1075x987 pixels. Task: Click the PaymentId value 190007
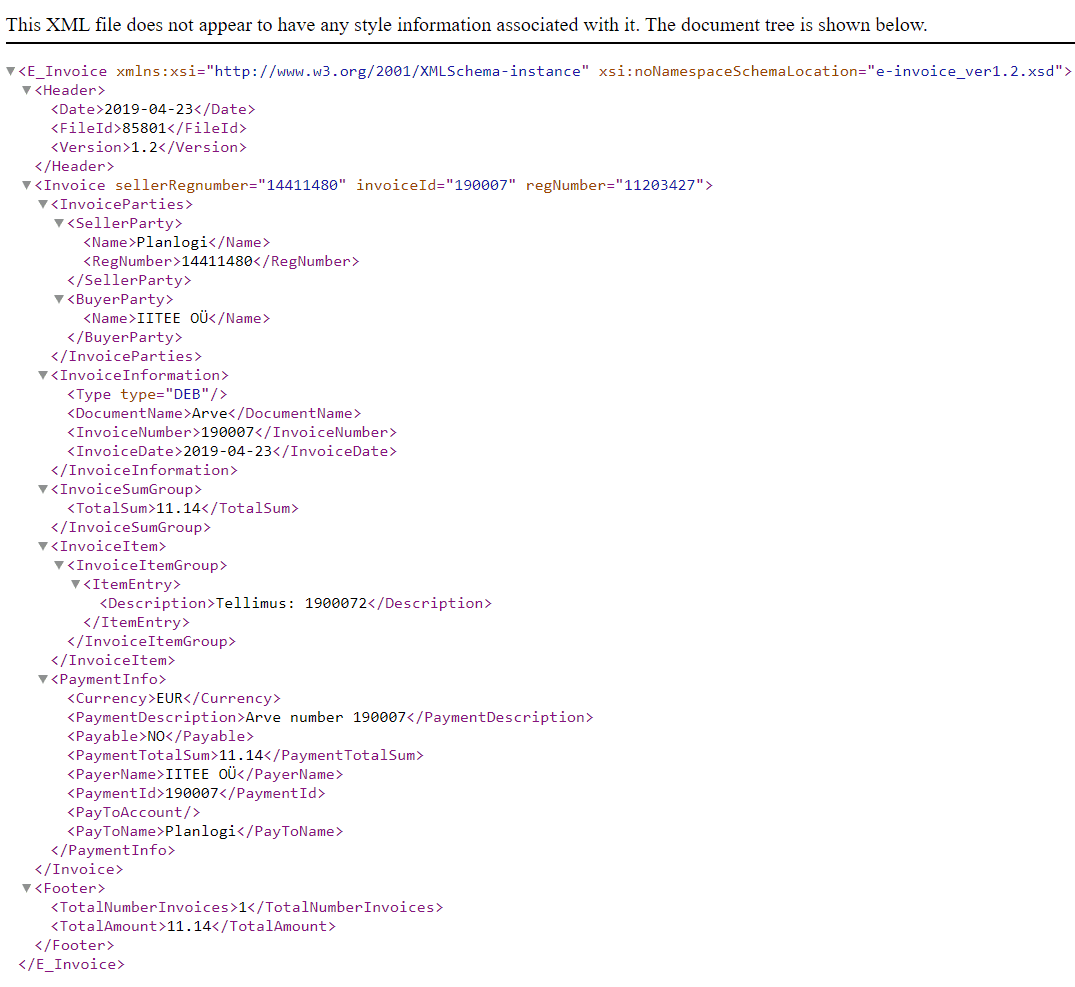click(192, 794)
